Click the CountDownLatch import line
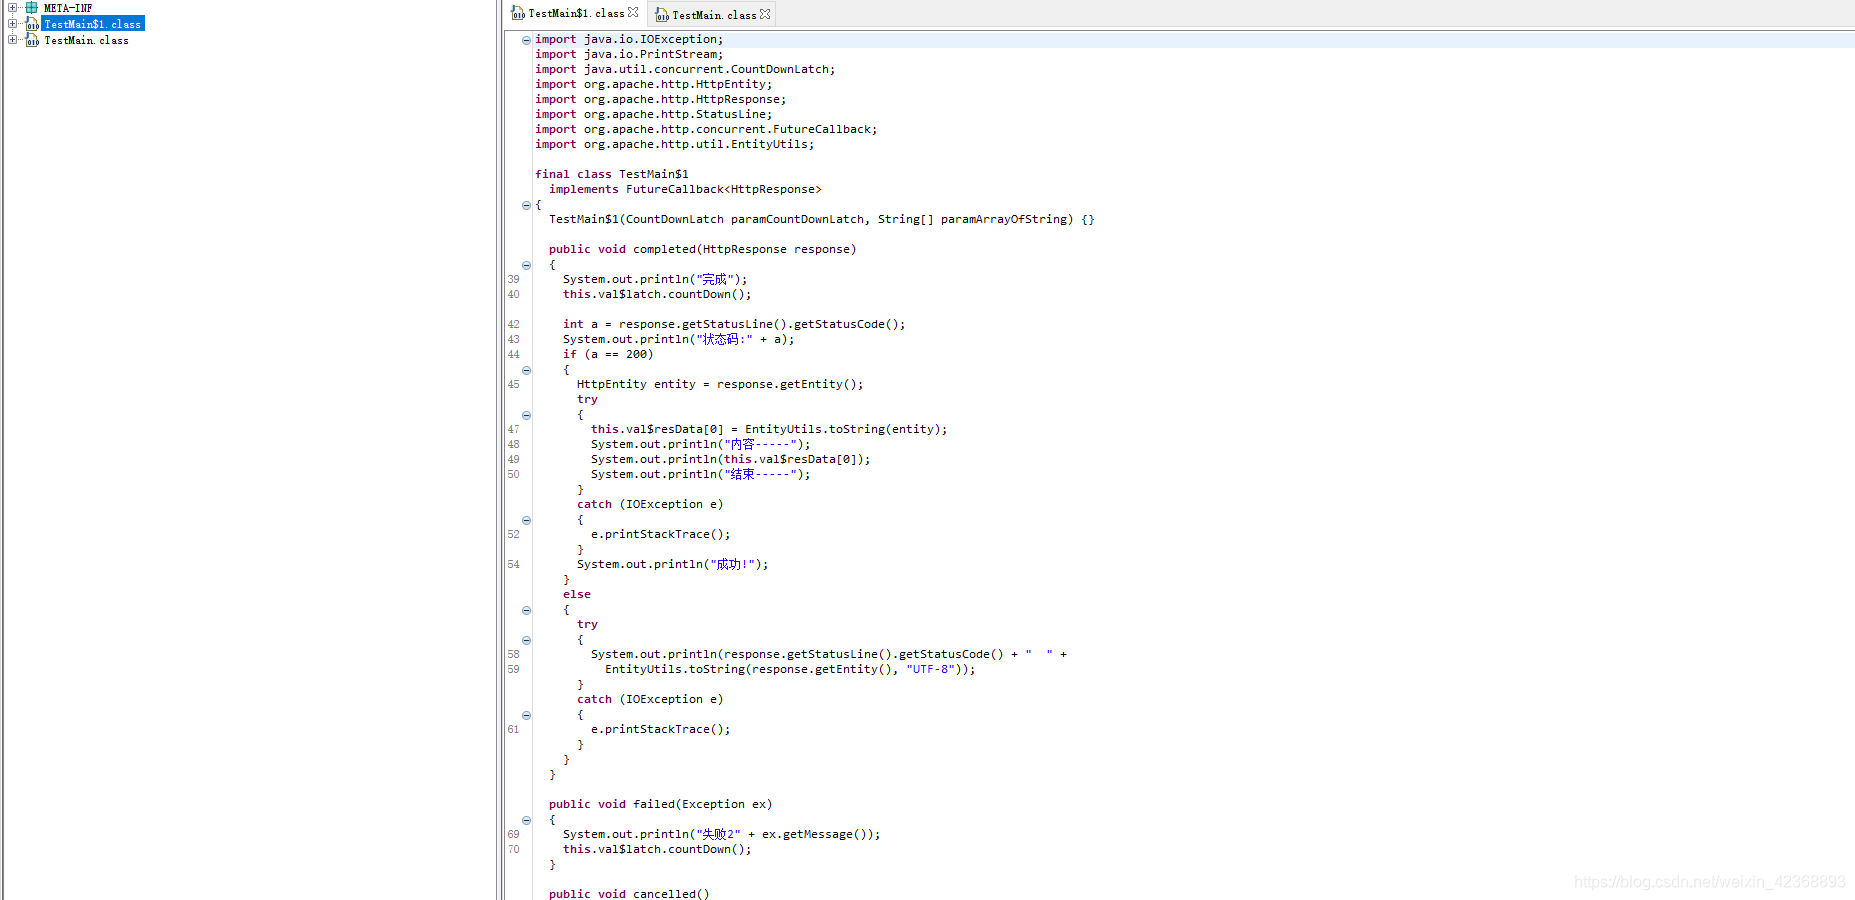The width and height of the screenshot is (1855, 900). coord(685,69)
